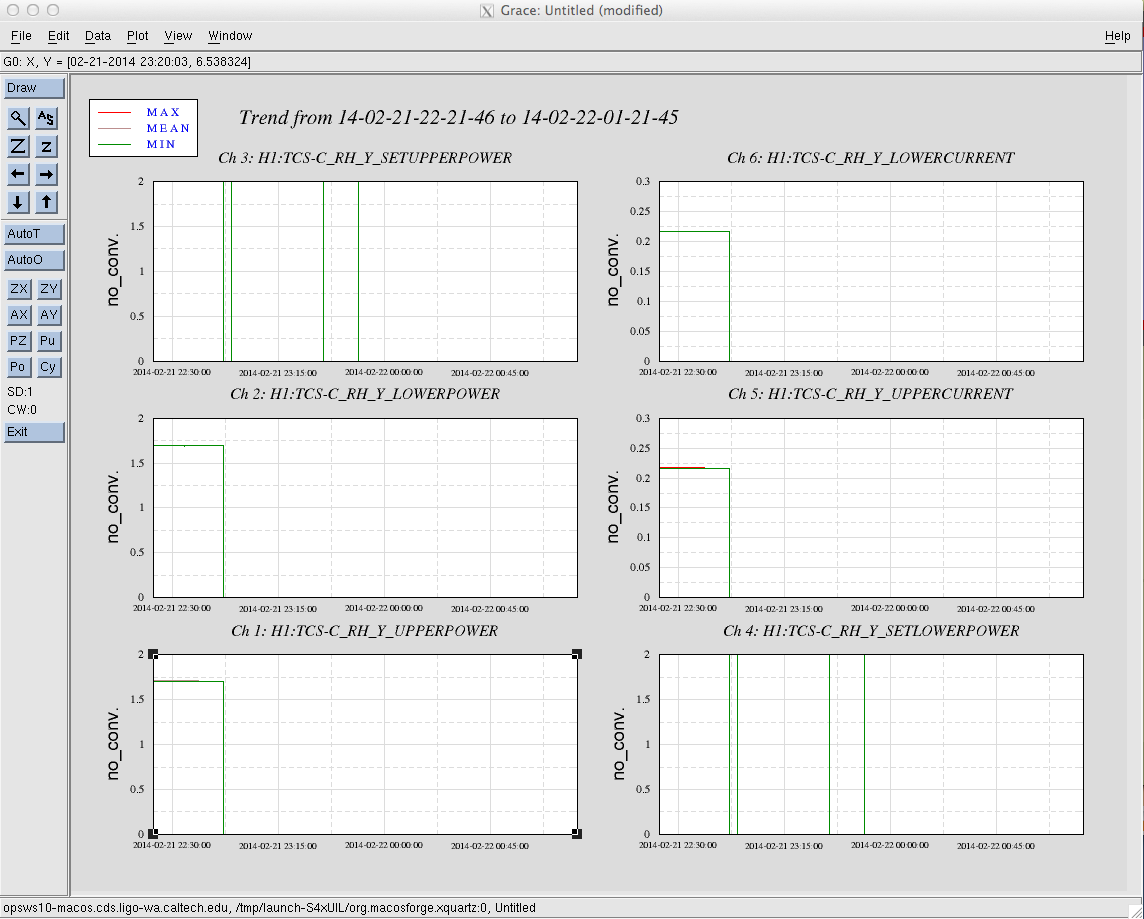Click top-right selection handle of Ch 1 graph
Viewport: 1144px width, 919px height.
577,655
